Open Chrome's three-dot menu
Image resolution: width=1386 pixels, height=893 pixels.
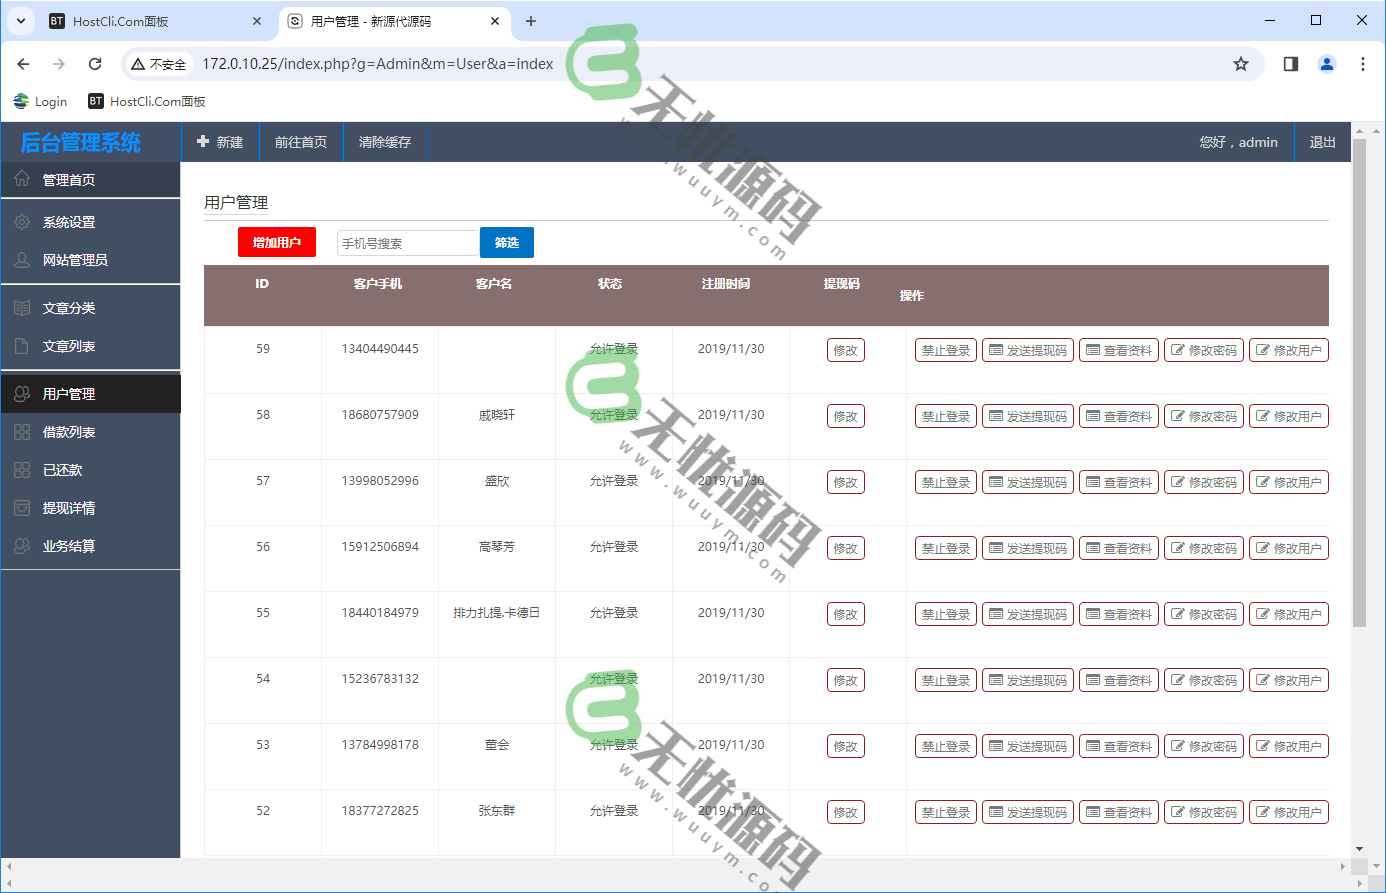(1362, 64)
